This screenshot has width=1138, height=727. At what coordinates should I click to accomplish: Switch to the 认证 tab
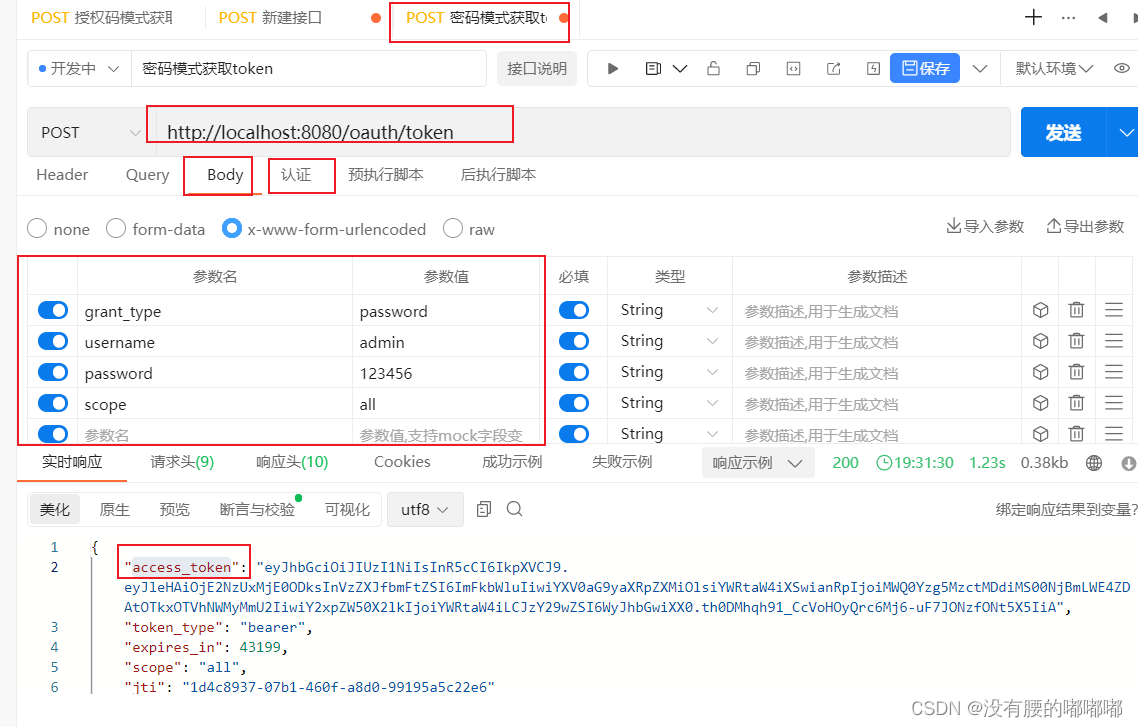click(296, 175)
